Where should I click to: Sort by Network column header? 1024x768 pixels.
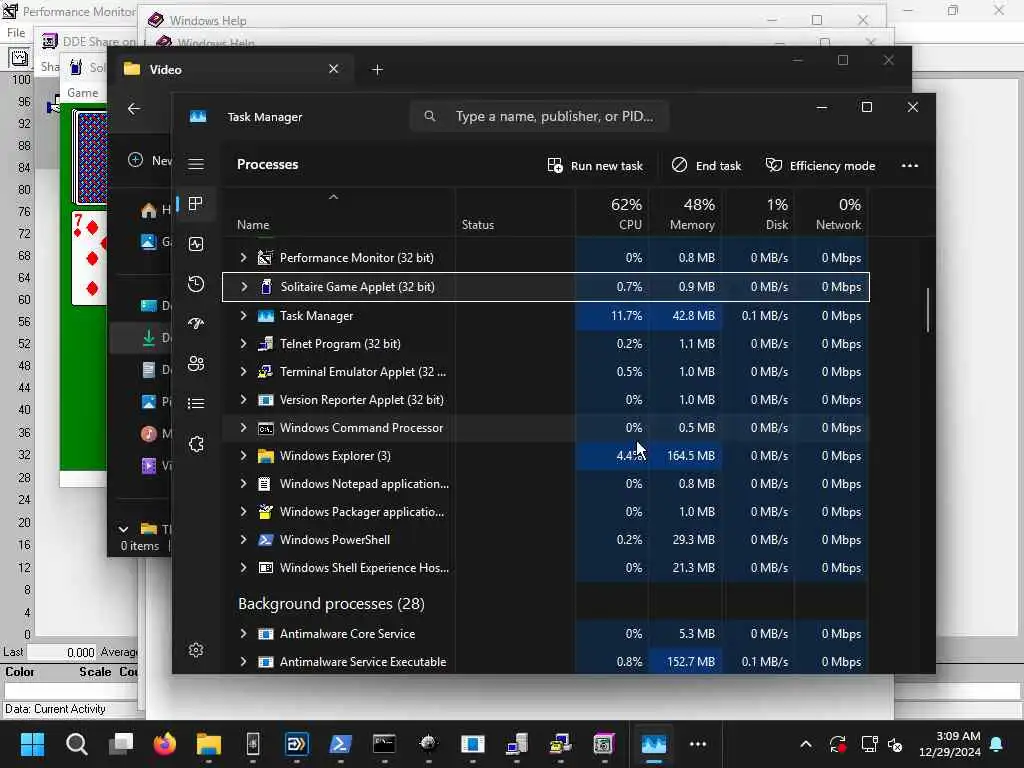coord(831,214)
